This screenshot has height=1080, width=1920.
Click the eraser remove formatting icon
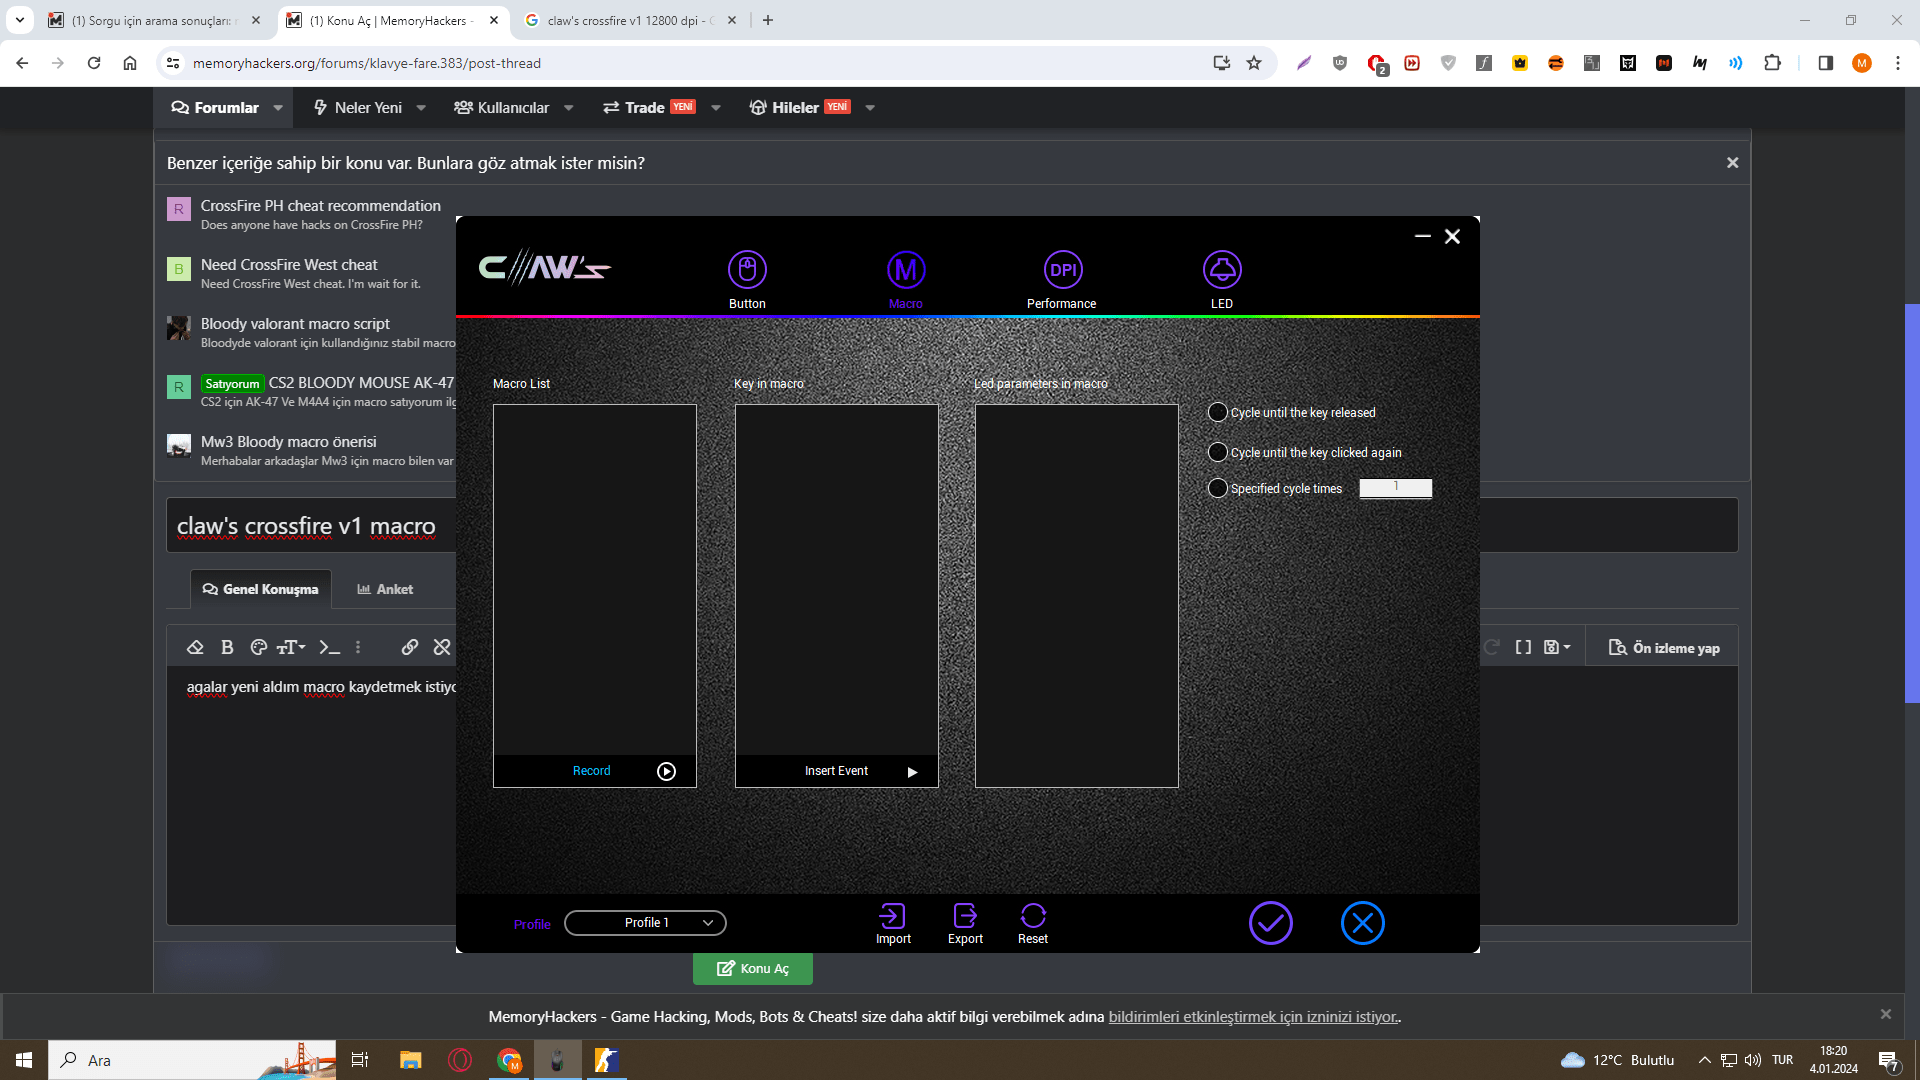pyautogui.click(x=195, y=648)
